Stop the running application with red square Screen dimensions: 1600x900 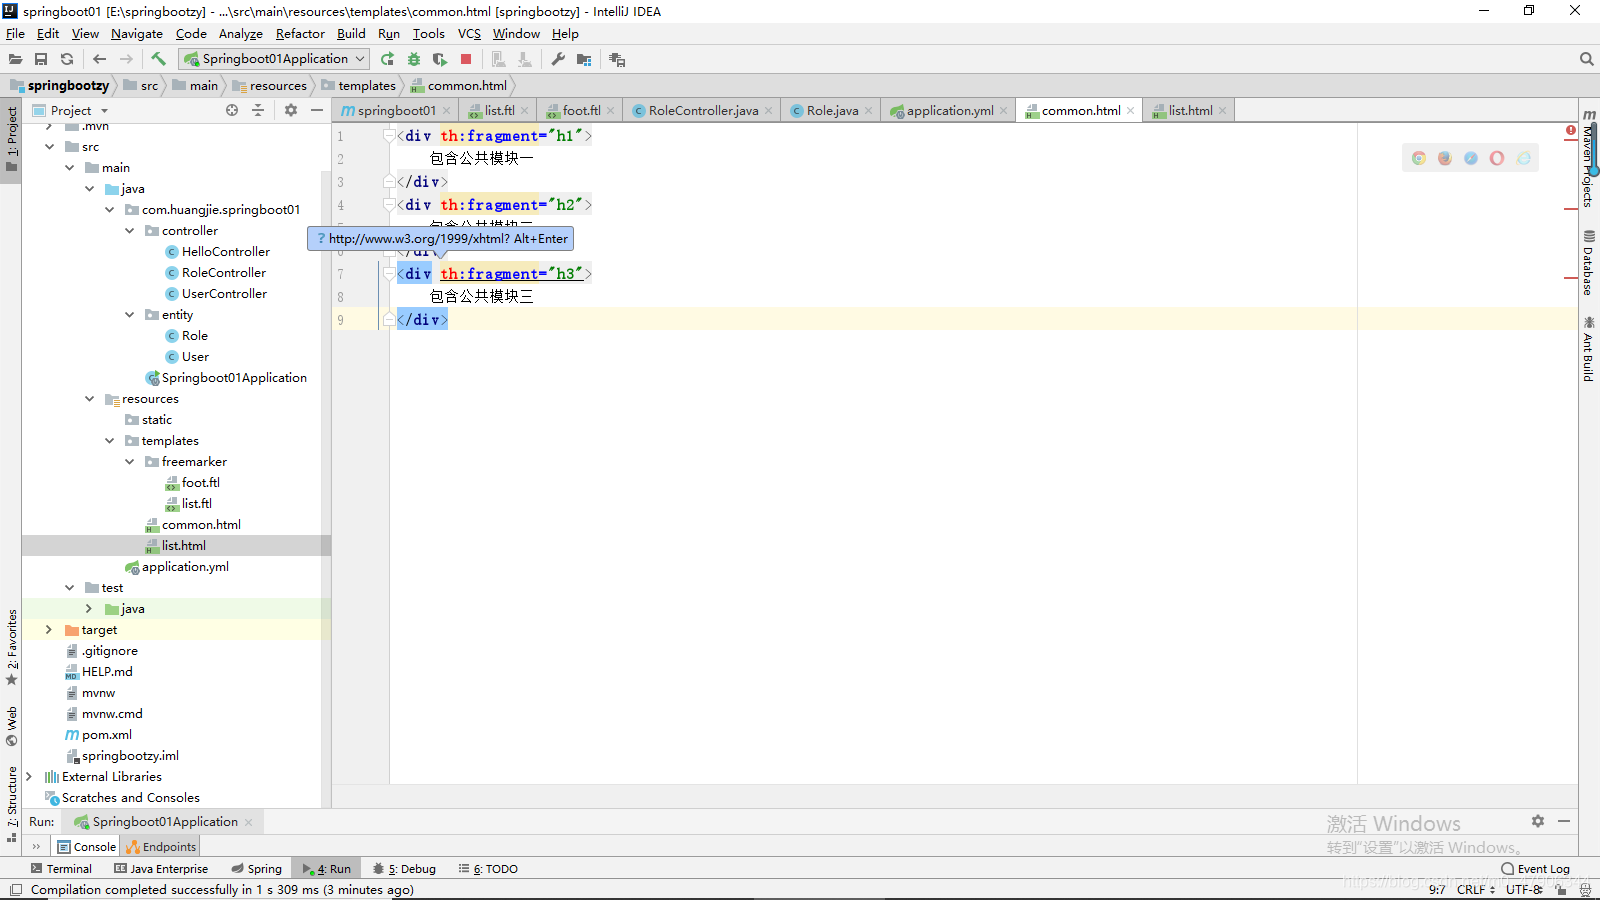pyautogui.click(x=466, y=59)
